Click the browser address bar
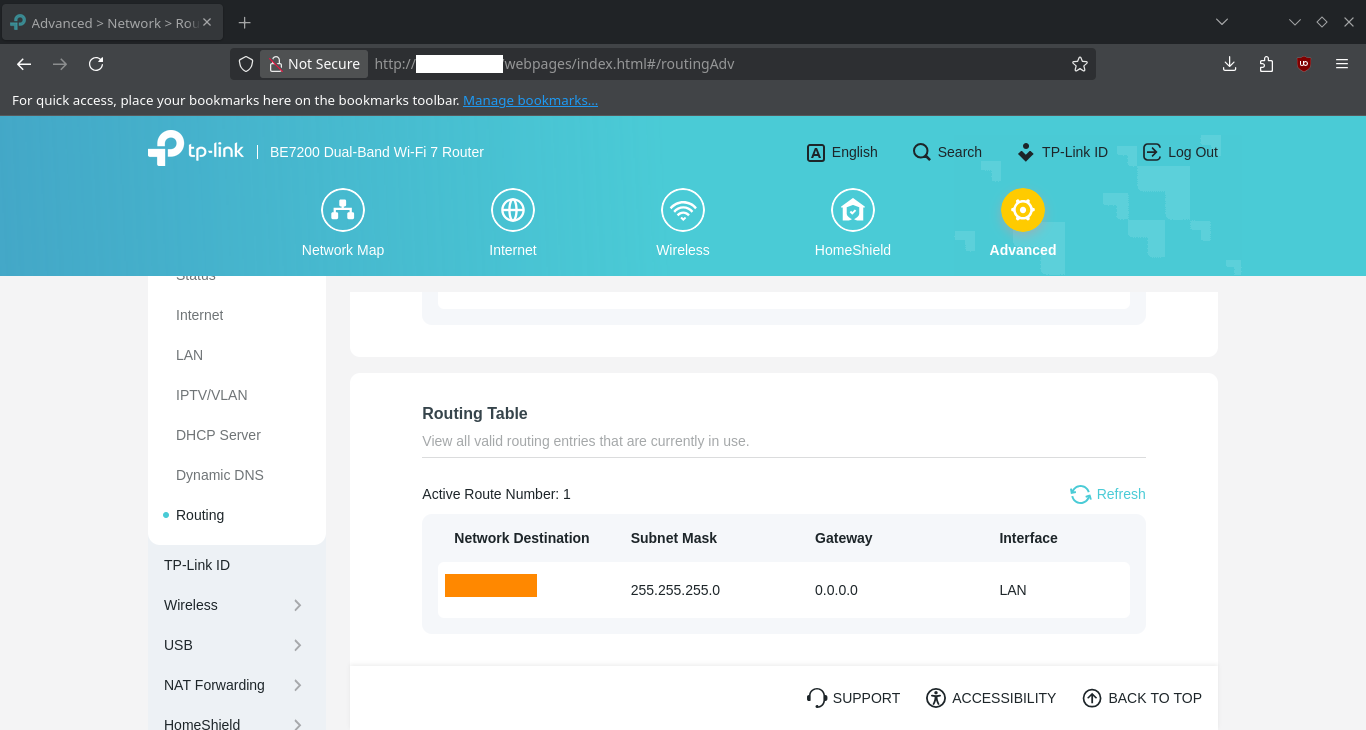This screenshot has height=730, width=1366. (x=715, y=64)
